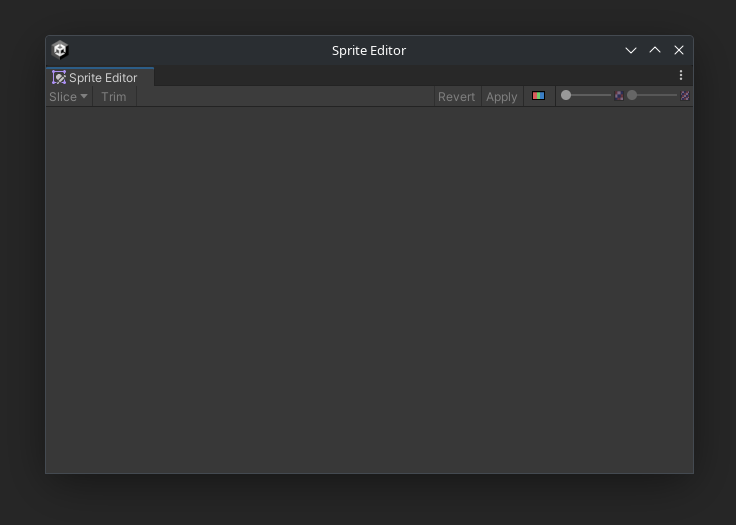Screen dimensions: 736x525
Task: Toggle the RGB/alpha color channel view button
Action: (x=538, y=96)
